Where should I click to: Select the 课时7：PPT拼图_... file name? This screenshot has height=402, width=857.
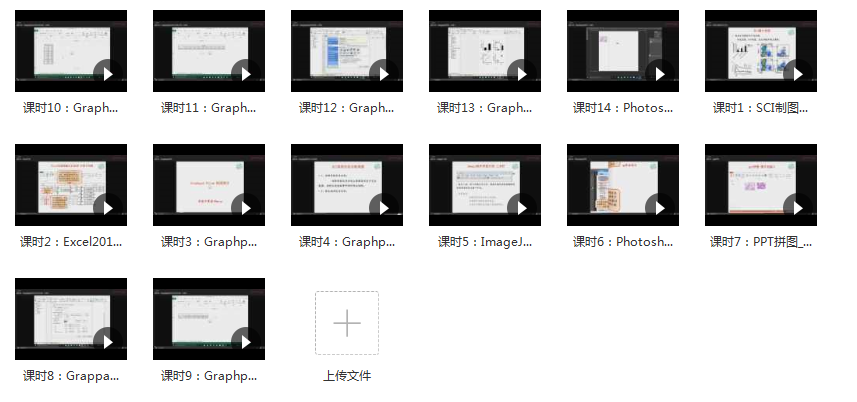point(761,242)
